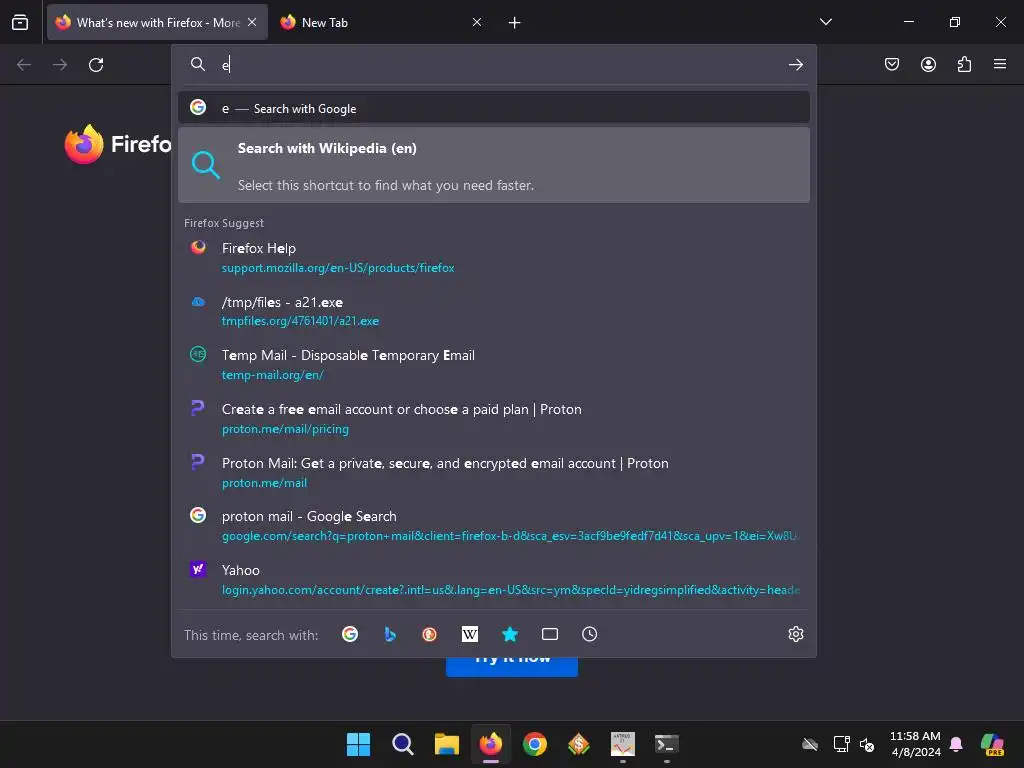Search Bookmarks using the star icon
Viewport: 1024px width, 768px height.
point(510,634)
